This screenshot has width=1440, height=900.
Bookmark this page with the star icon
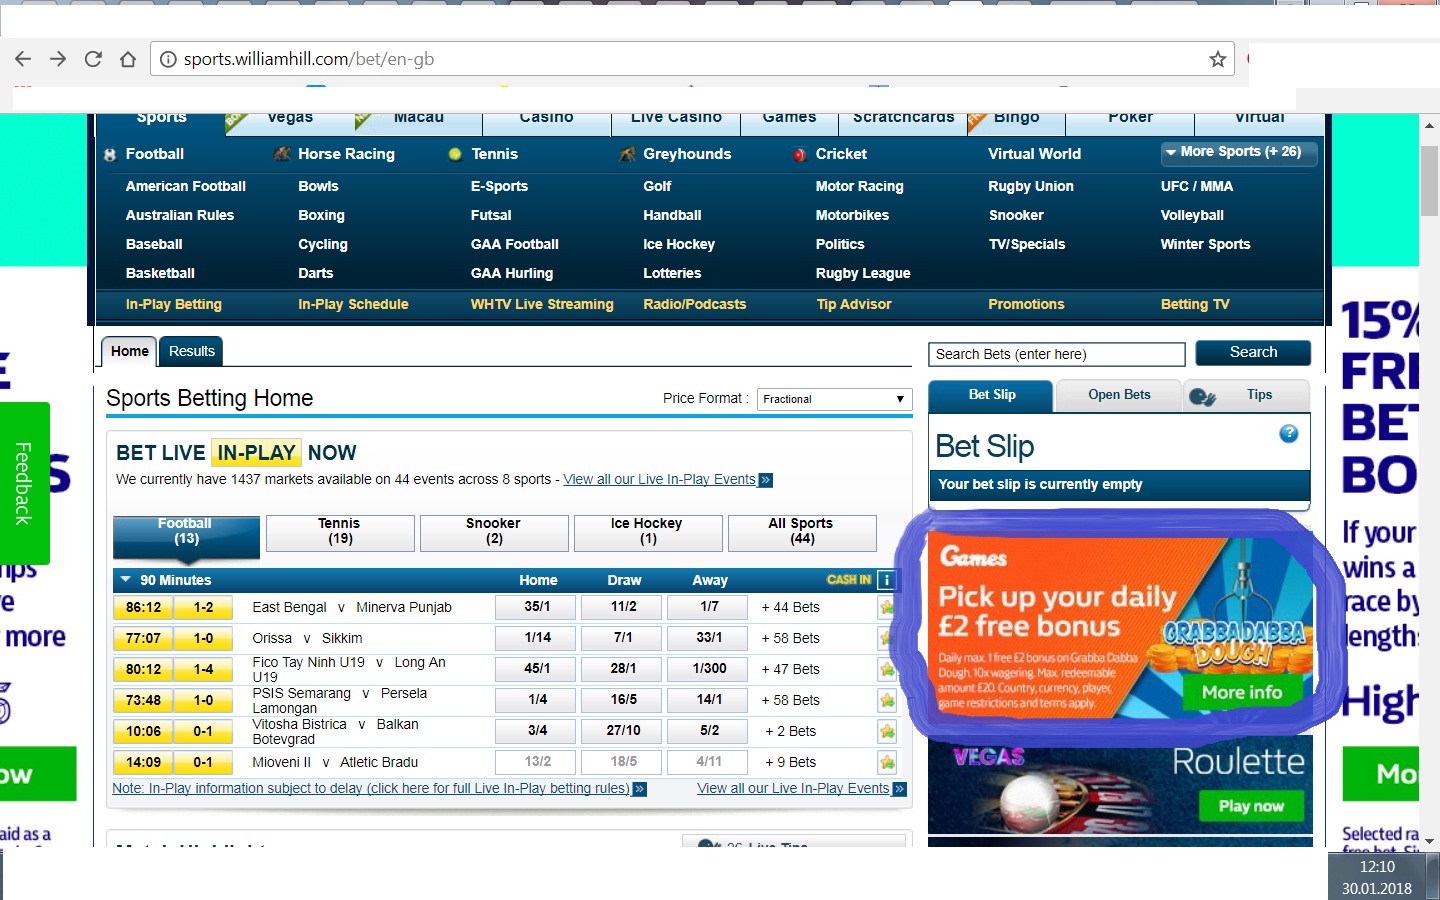[x=1217, y=59]
